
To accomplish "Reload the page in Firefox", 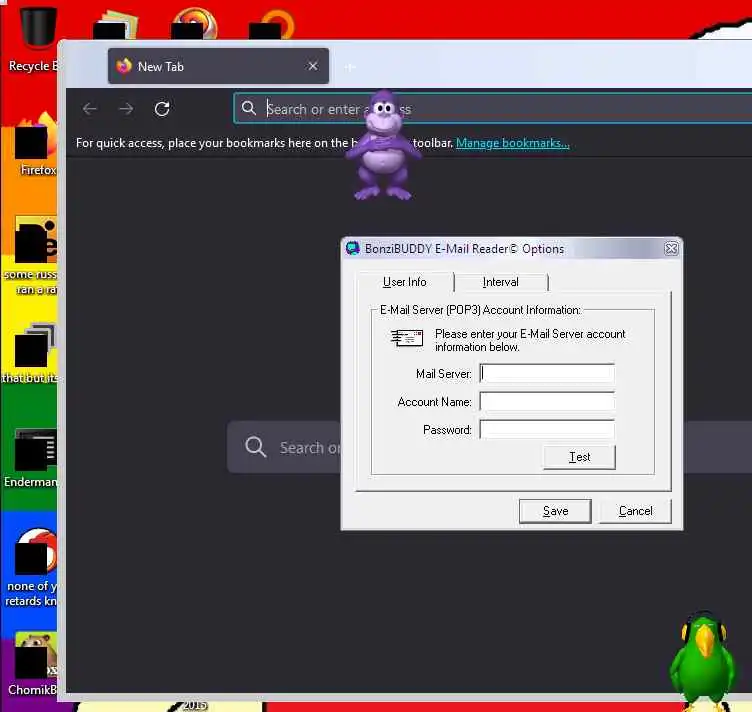I will [x=162, y=109].
